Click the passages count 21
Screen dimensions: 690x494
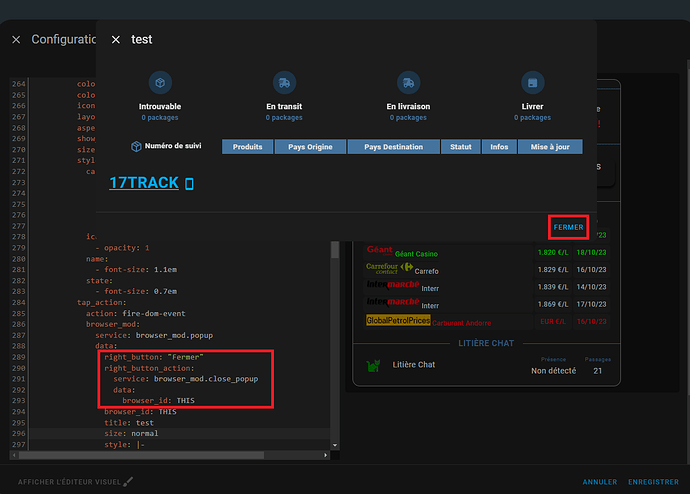[x=598, y=371]
